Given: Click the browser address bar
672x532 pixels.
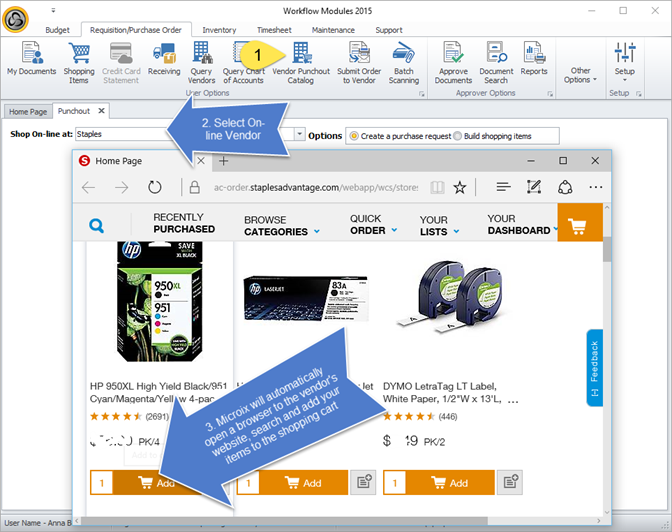Looking at the screenshot, I should pos(310,187).
